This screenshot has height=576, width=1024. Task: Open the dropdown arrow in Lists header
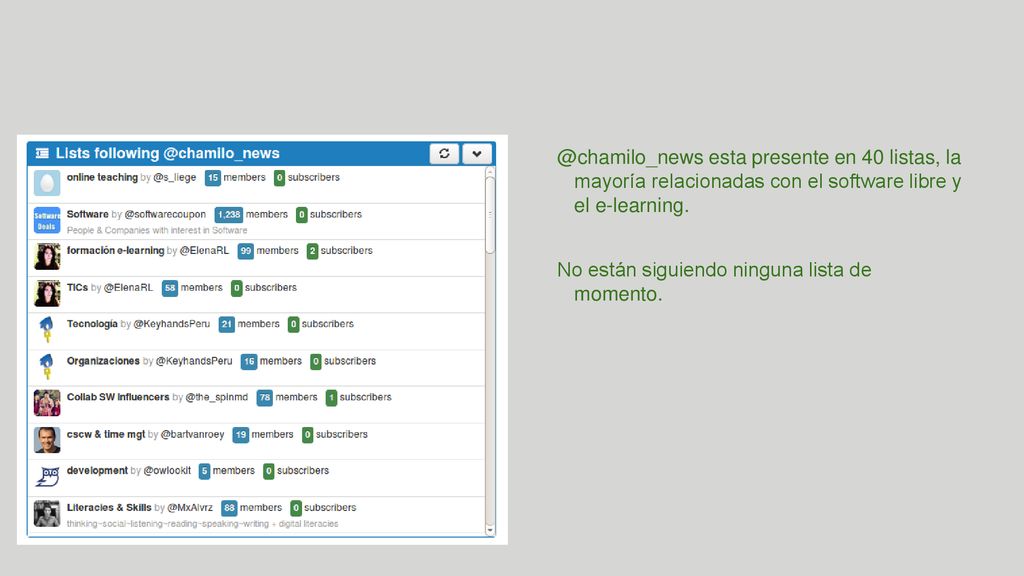pyautogui.click(x=477, y=153)
